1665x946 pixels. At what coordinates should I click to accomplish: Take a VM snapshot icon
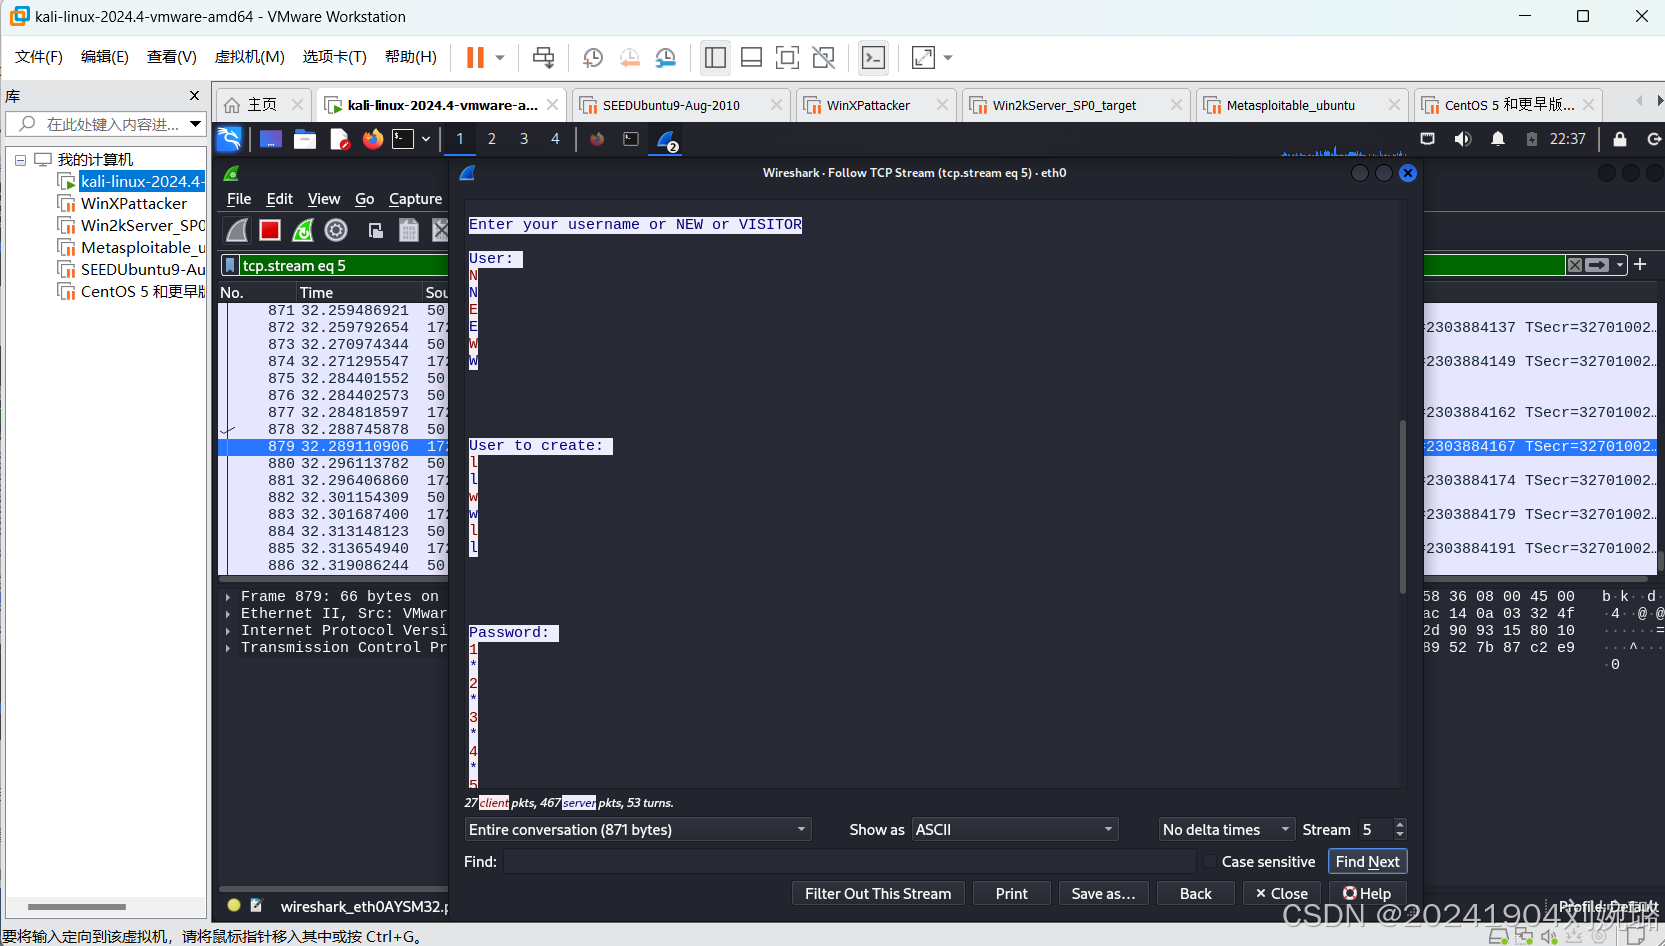click(593, 58)
